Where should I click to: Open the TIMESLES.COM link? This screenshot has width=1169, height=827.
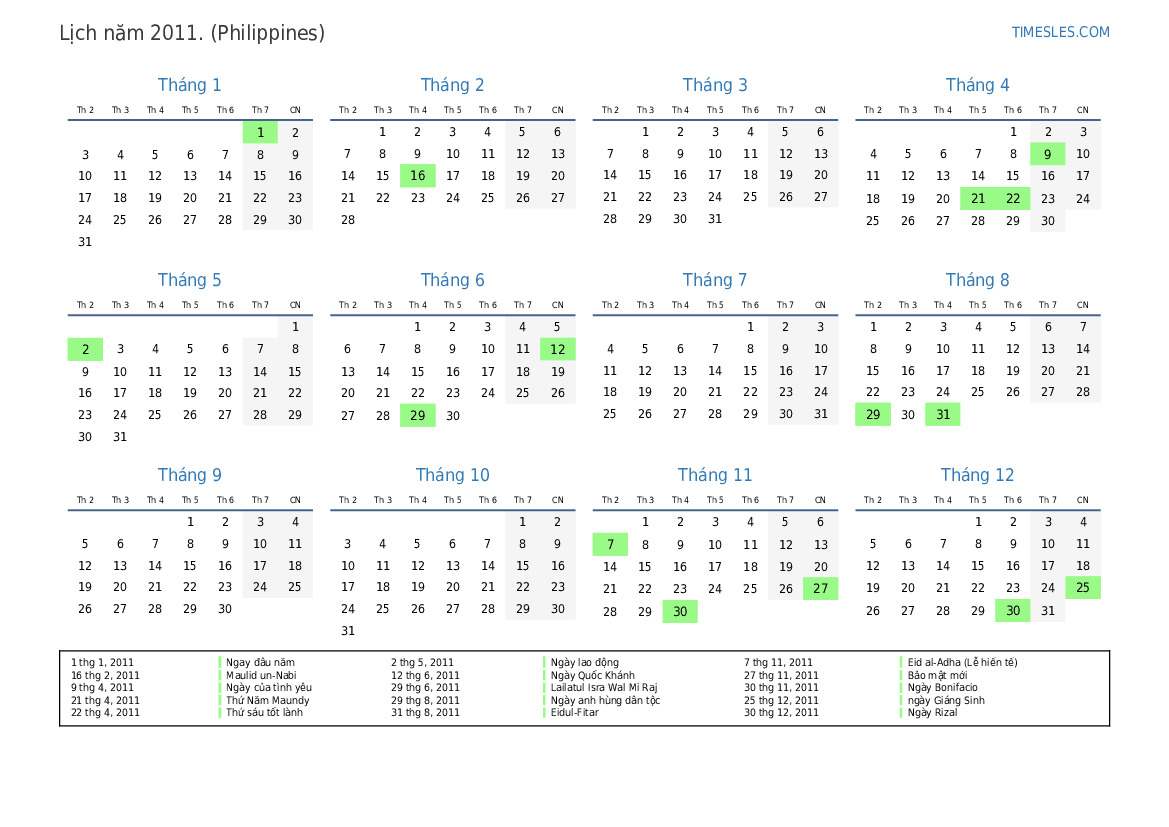pyautogui.click(x=1060, y=32)
